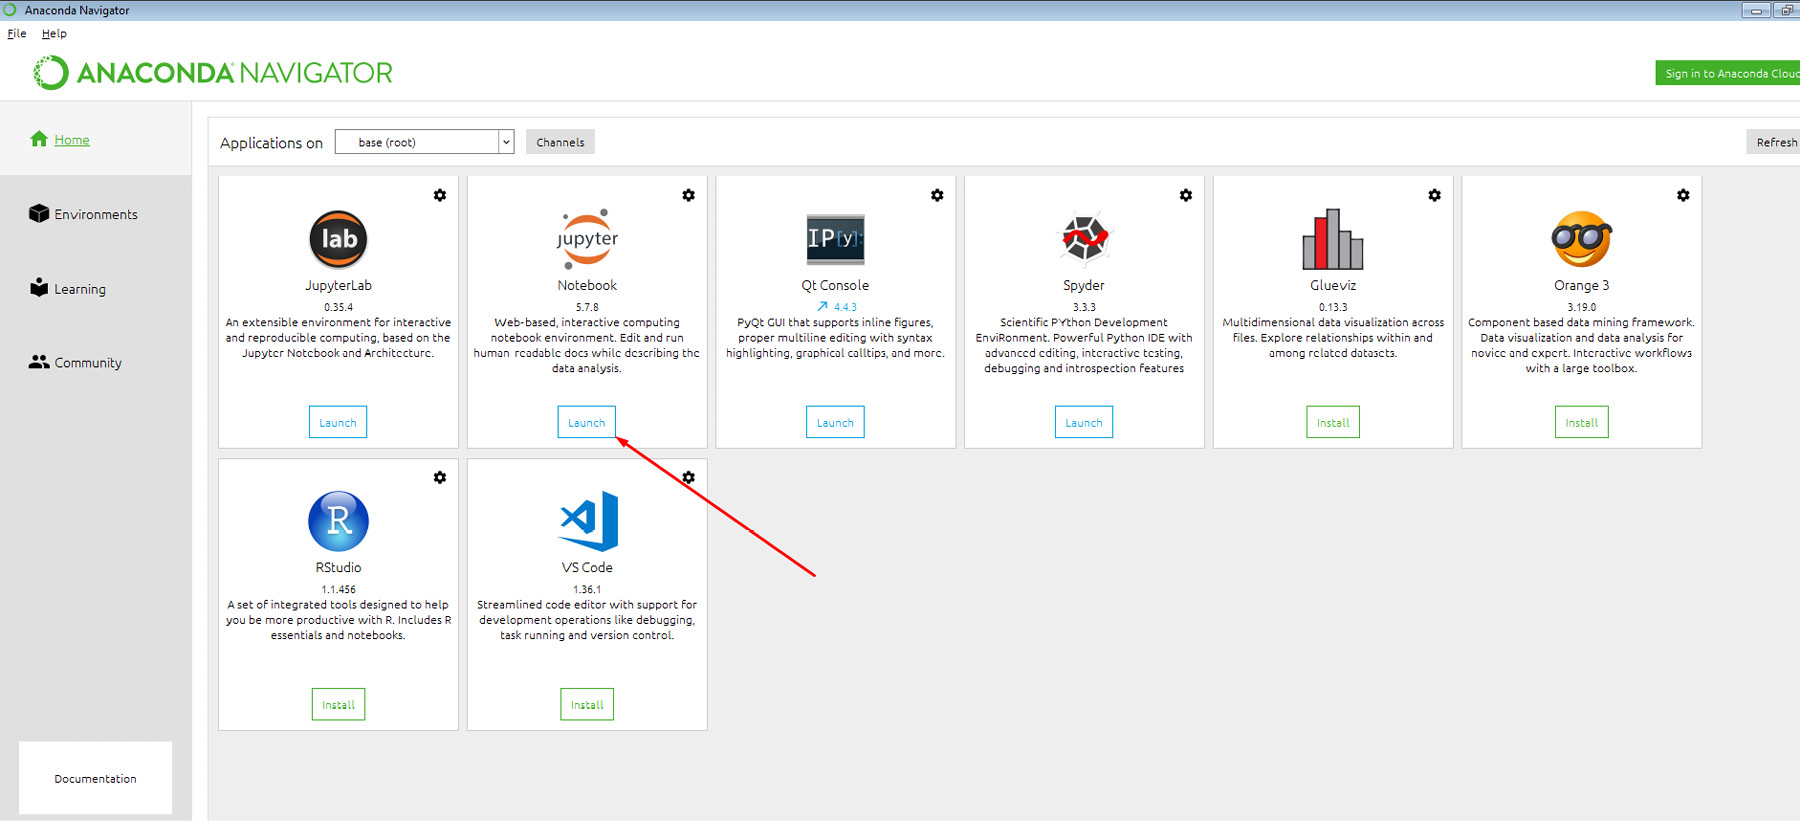1800x821 pixels.
Task: Open VS Code gear options
Action: (x=688, y=477)
